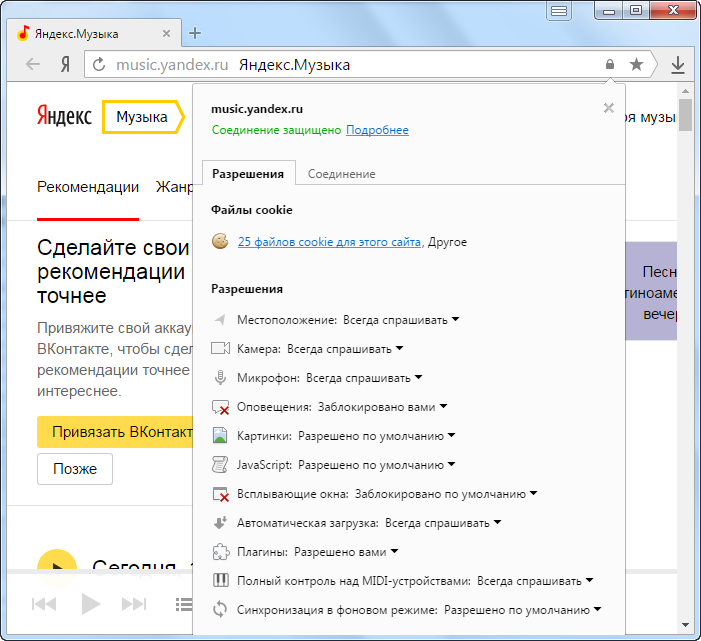Viewport: 701px width, 641px height.
Task: Open downloads with the download arrow icon
Action: point(678,65)
